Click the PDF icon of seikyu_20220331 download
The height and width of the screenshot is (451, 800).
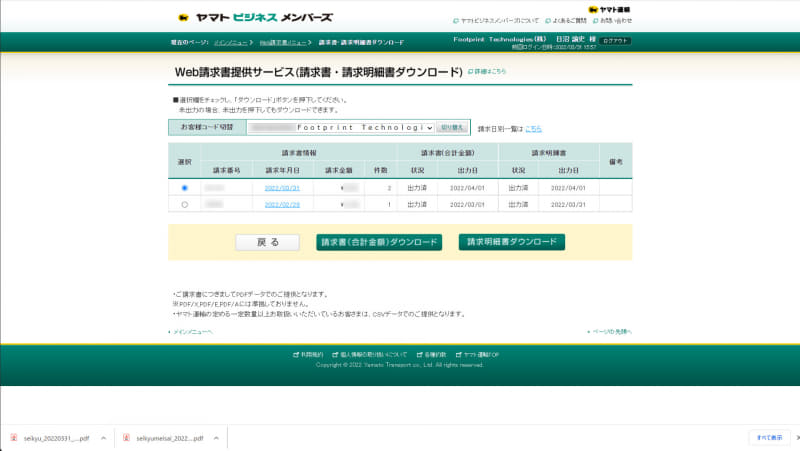14,438
